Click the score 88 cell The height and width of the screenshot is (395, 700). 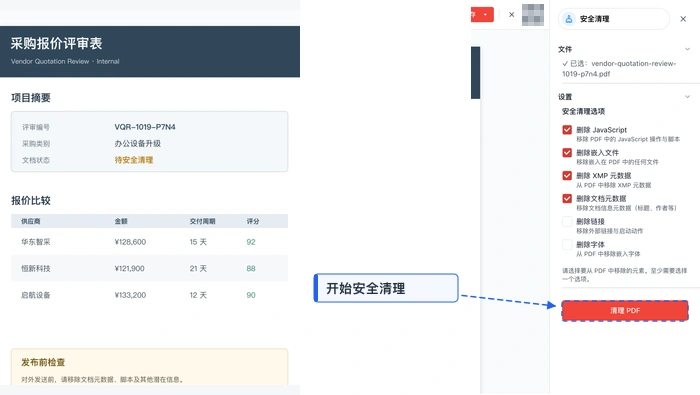[251, 269]
